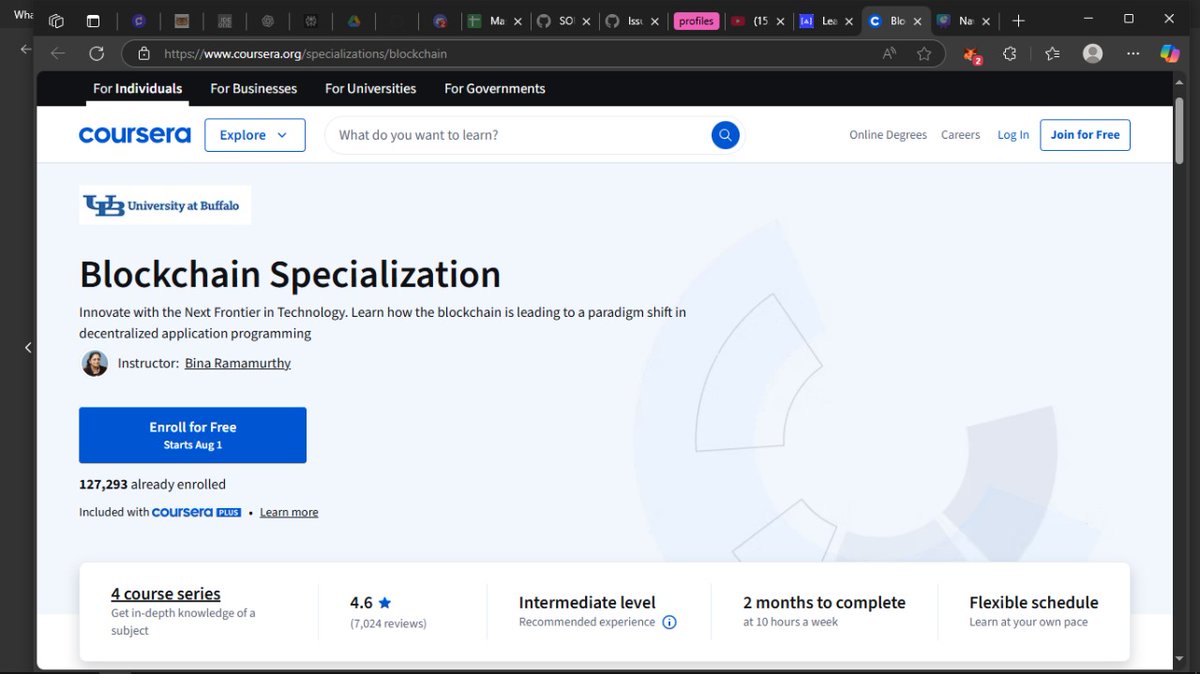
Task: Open the Extensions puzzle icon
Action: (x=1010, y=54)
